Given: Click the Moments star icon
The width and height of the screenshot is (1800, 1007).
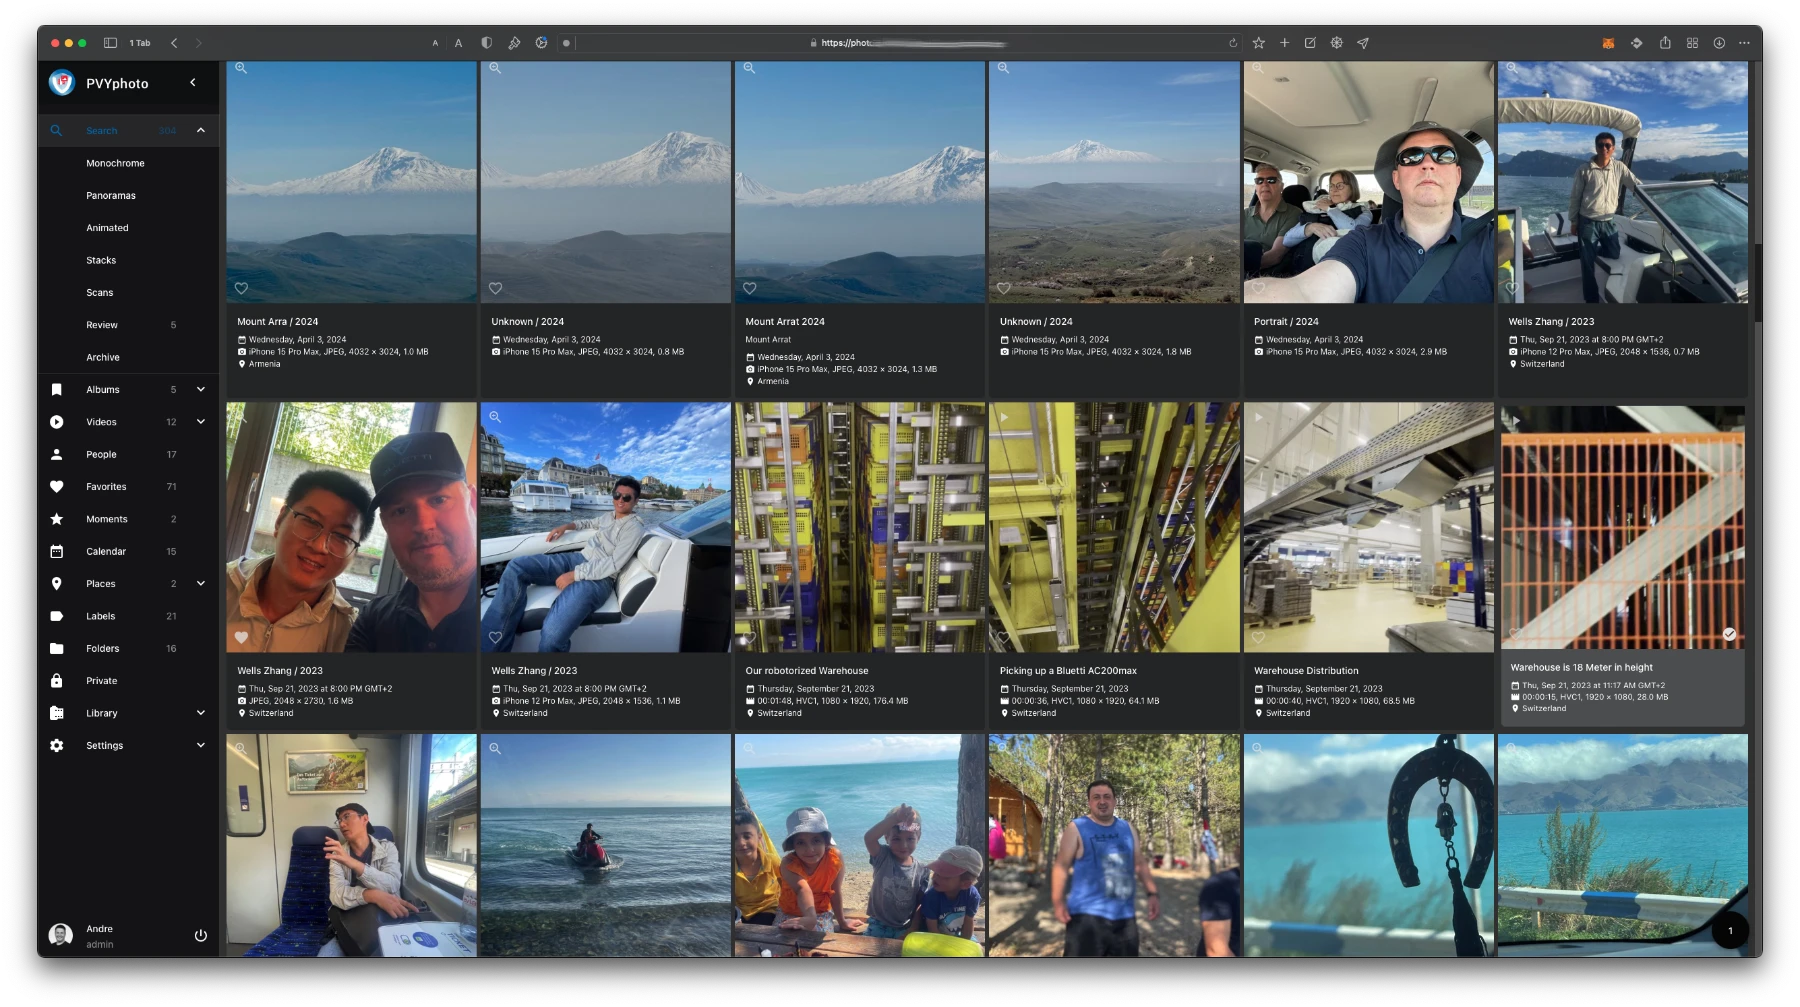Looking at the screenshot, I should coord(57,519).
